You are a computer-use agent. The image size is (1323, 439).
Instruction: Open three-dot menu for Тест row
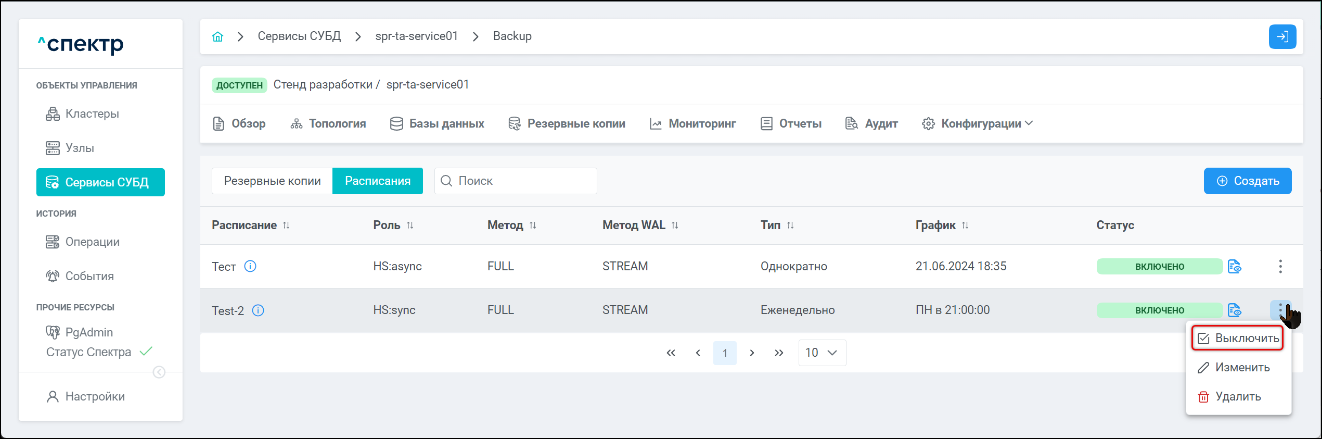coord(1280,266)
